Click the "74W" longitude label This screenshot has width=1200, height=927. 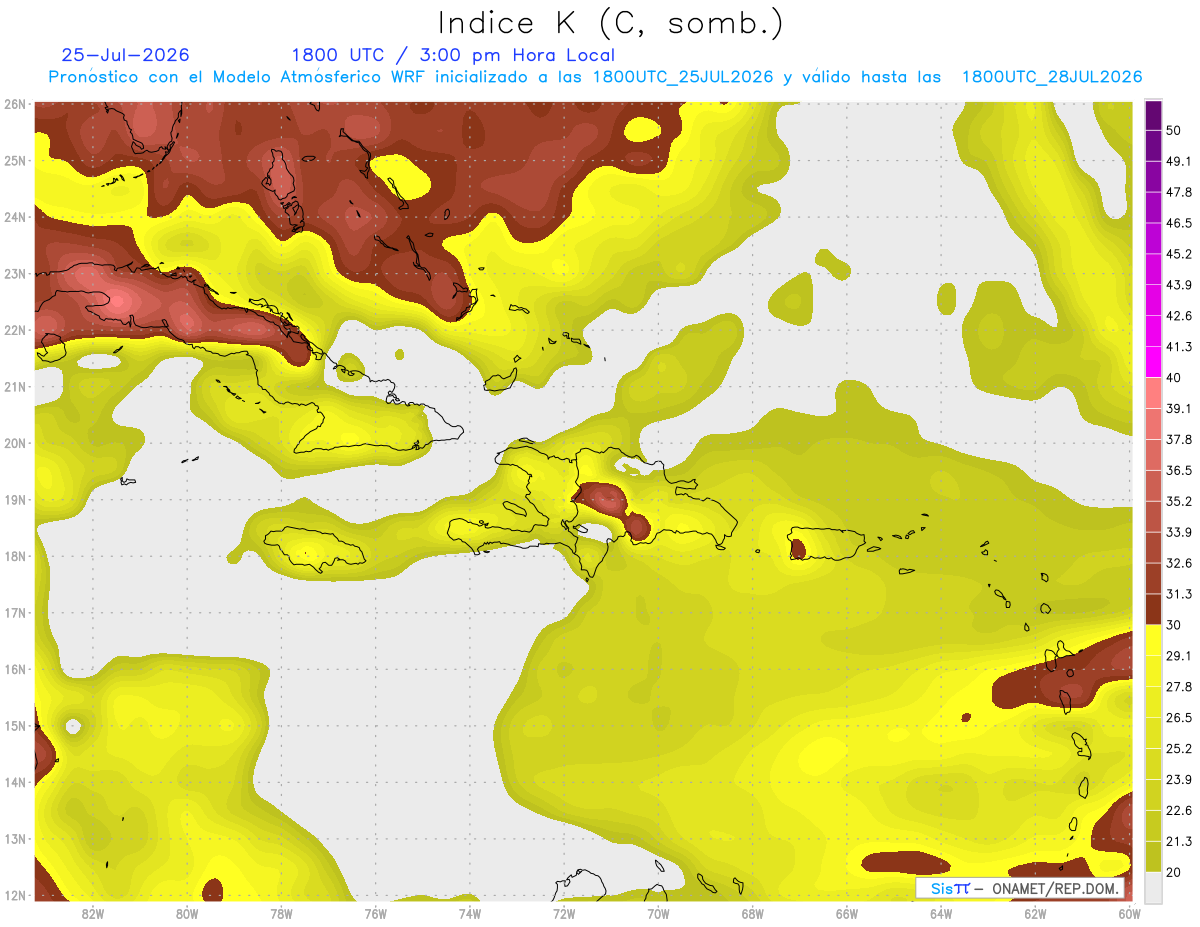[x=470, y=913]
